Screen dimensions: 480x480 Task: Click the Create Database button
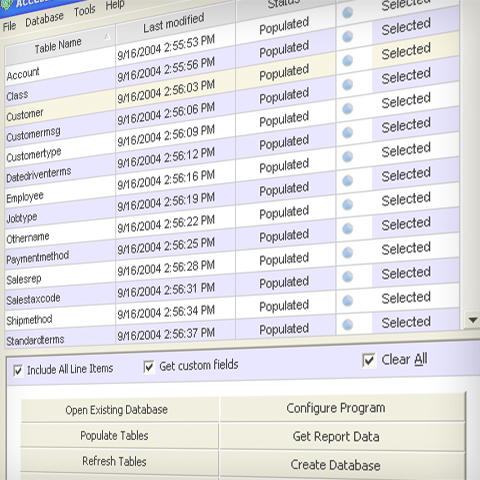tap(342, 465)
